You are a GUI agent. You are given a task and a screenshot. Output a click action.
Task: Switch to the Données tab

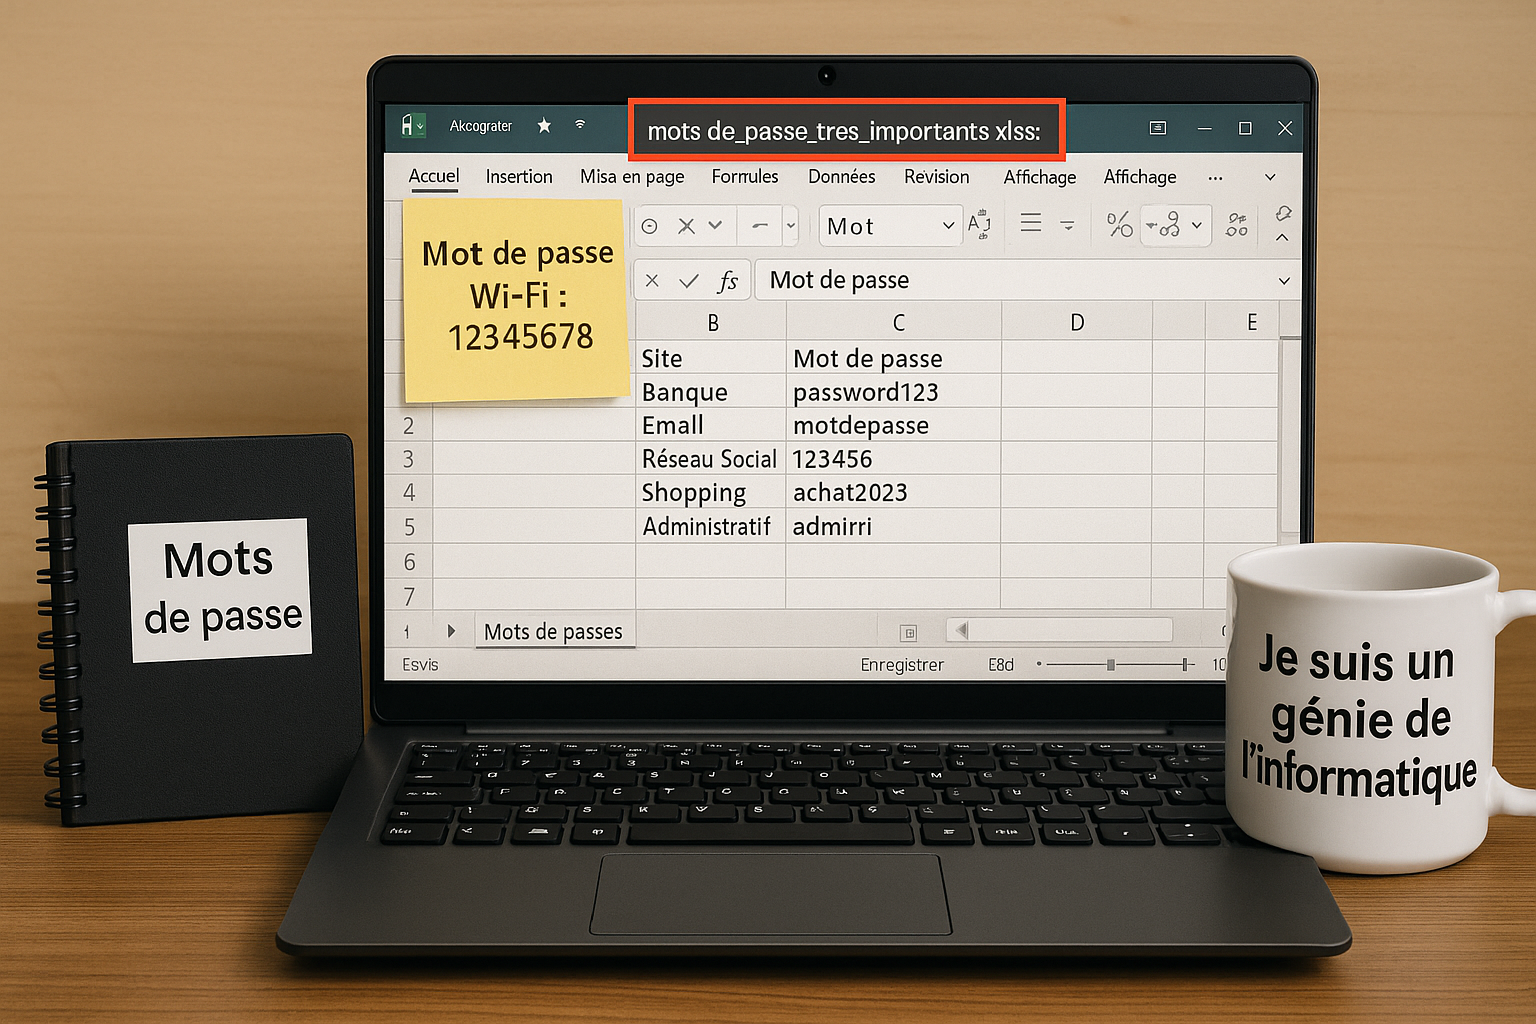click(841, 177)
